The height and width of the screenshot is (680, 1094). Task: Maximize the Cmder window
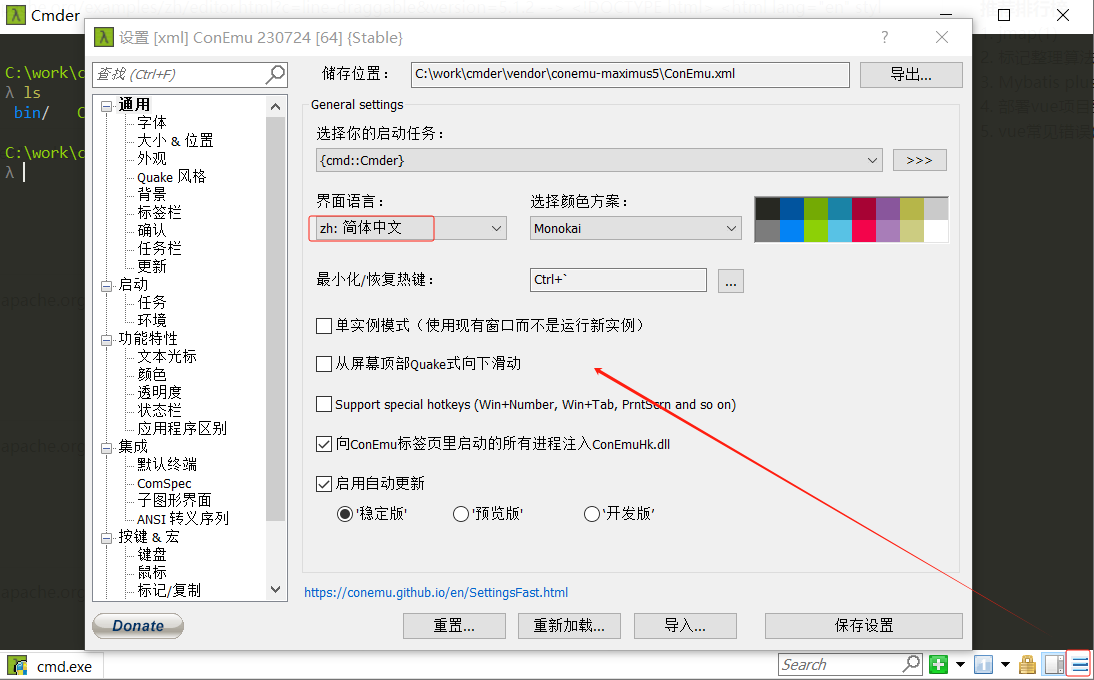1004,15
